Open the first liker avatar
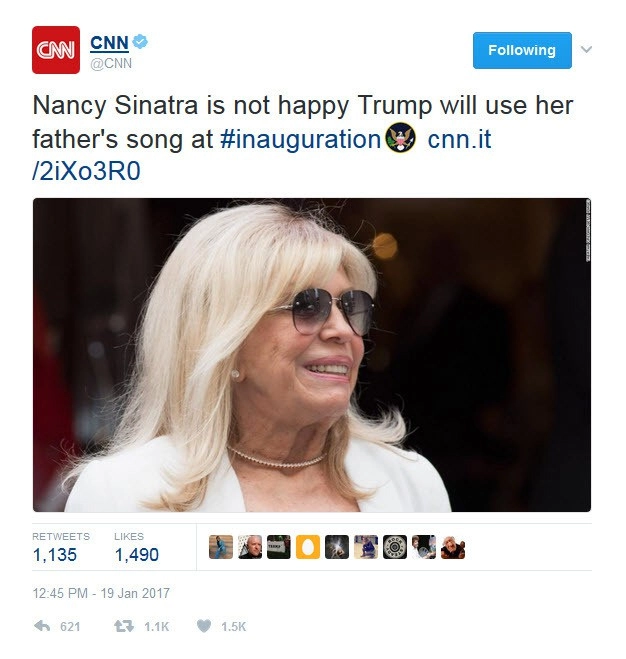 (220, 547)
